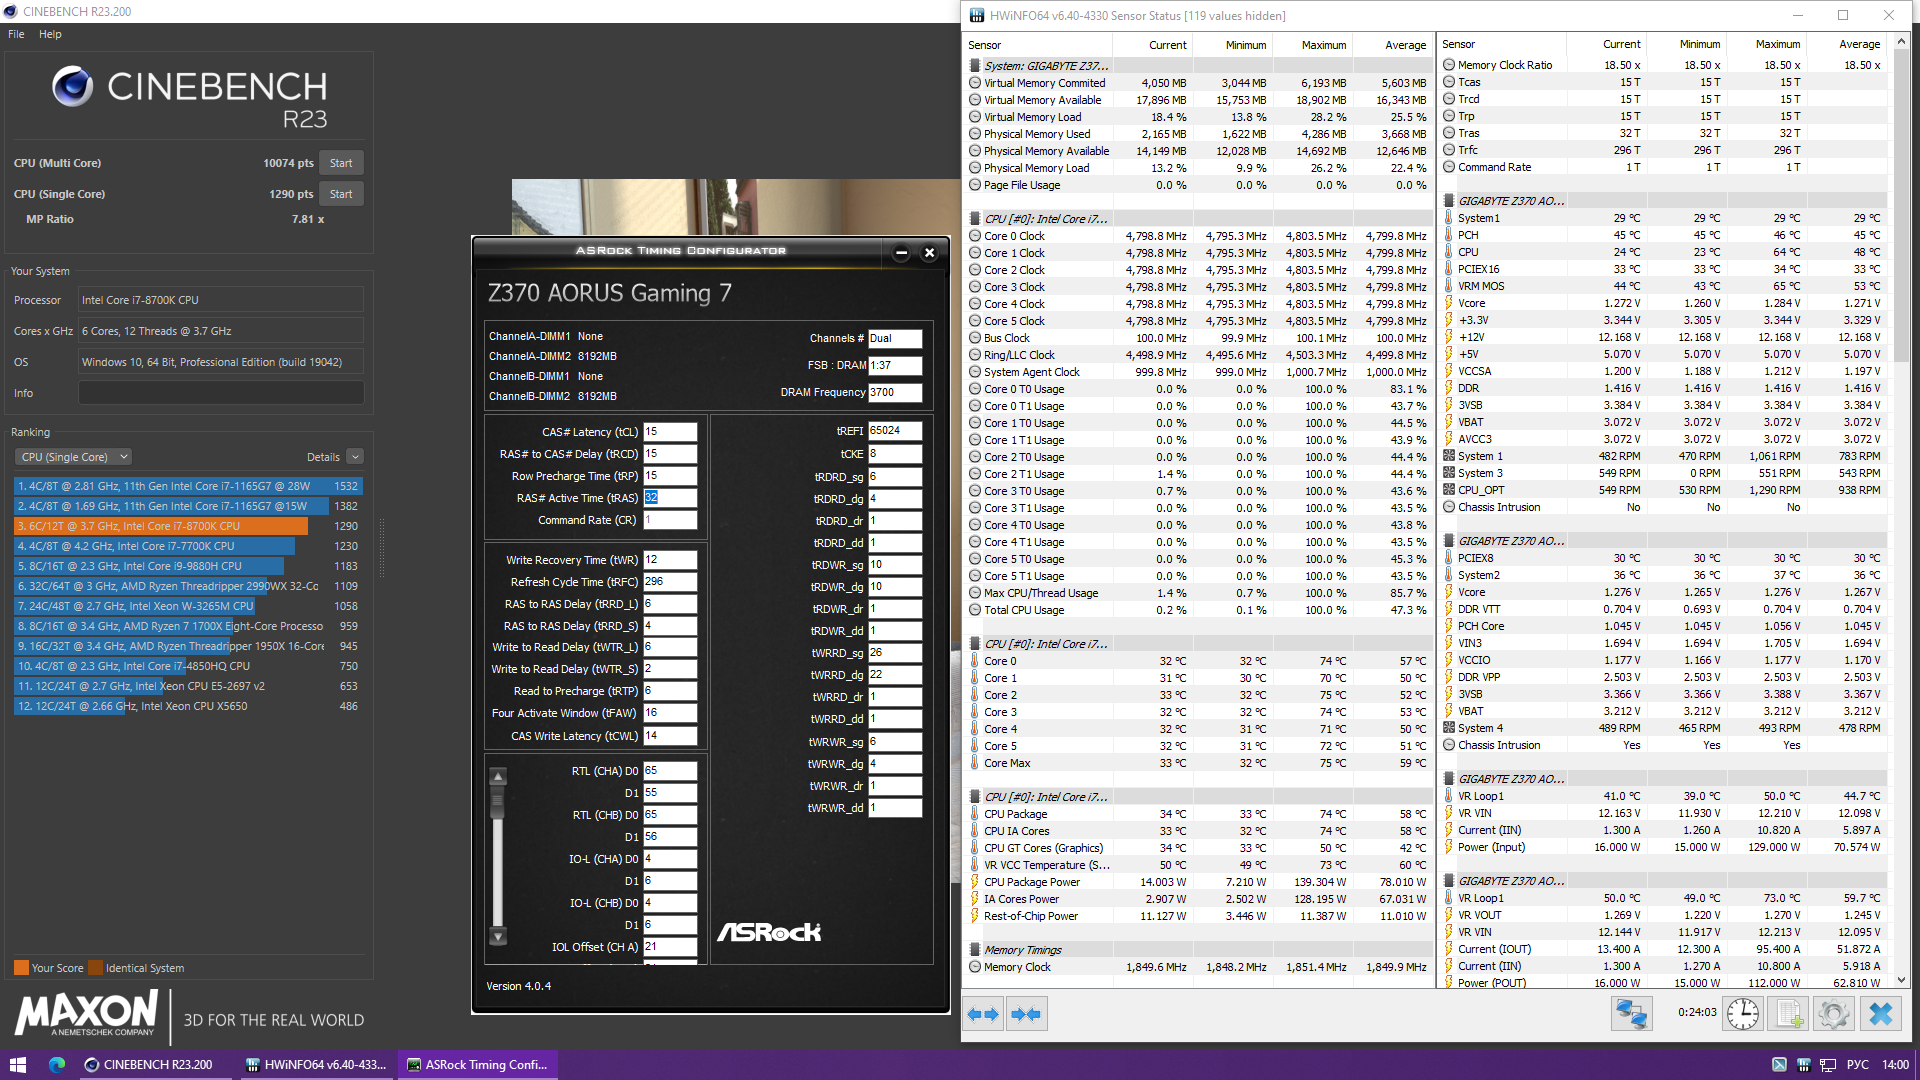Open the Cinebench File menu
The image size is (1920, 1080).
click(x=16, y=34)
